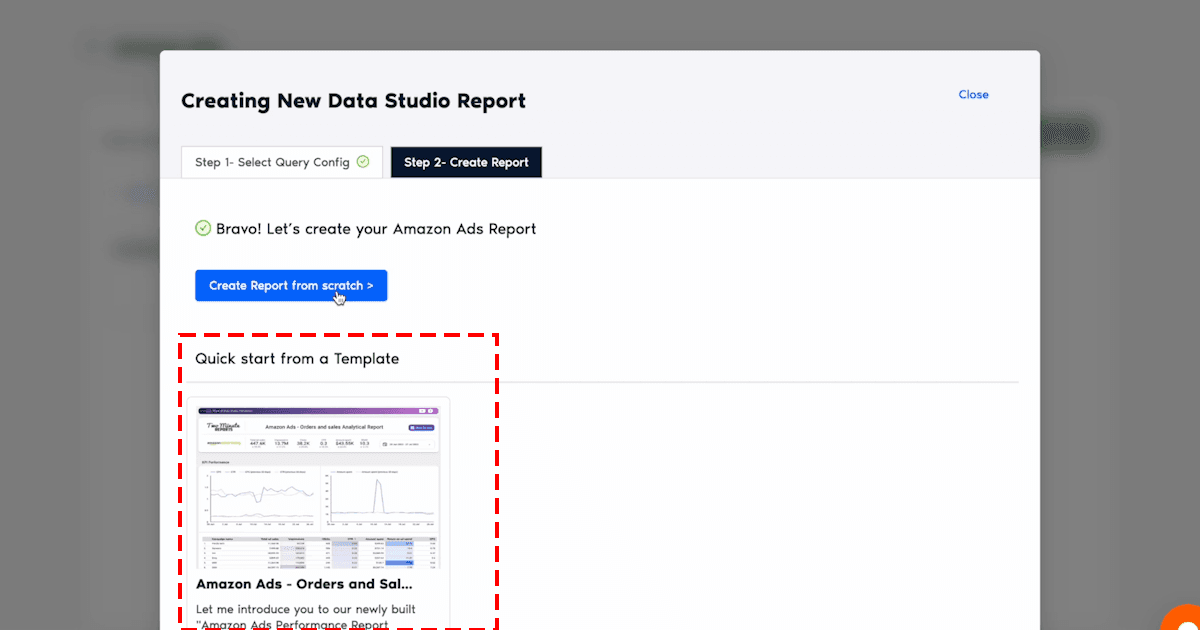Click the purple header bar in template preview

tap(318, 410)
